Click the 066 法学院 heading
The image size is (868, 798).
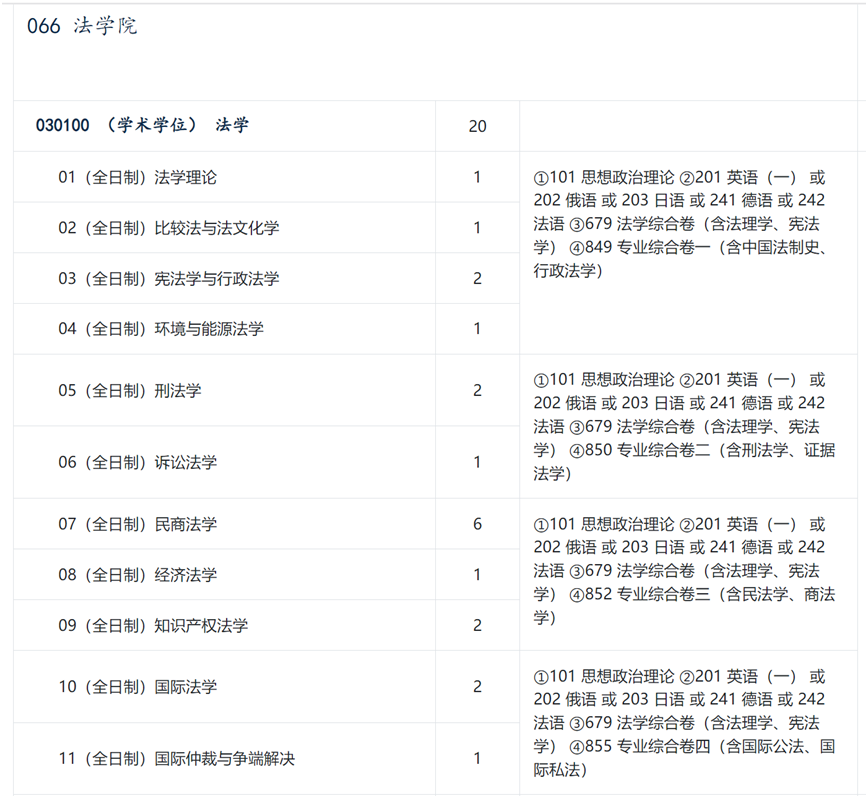(x=82, y=26)
